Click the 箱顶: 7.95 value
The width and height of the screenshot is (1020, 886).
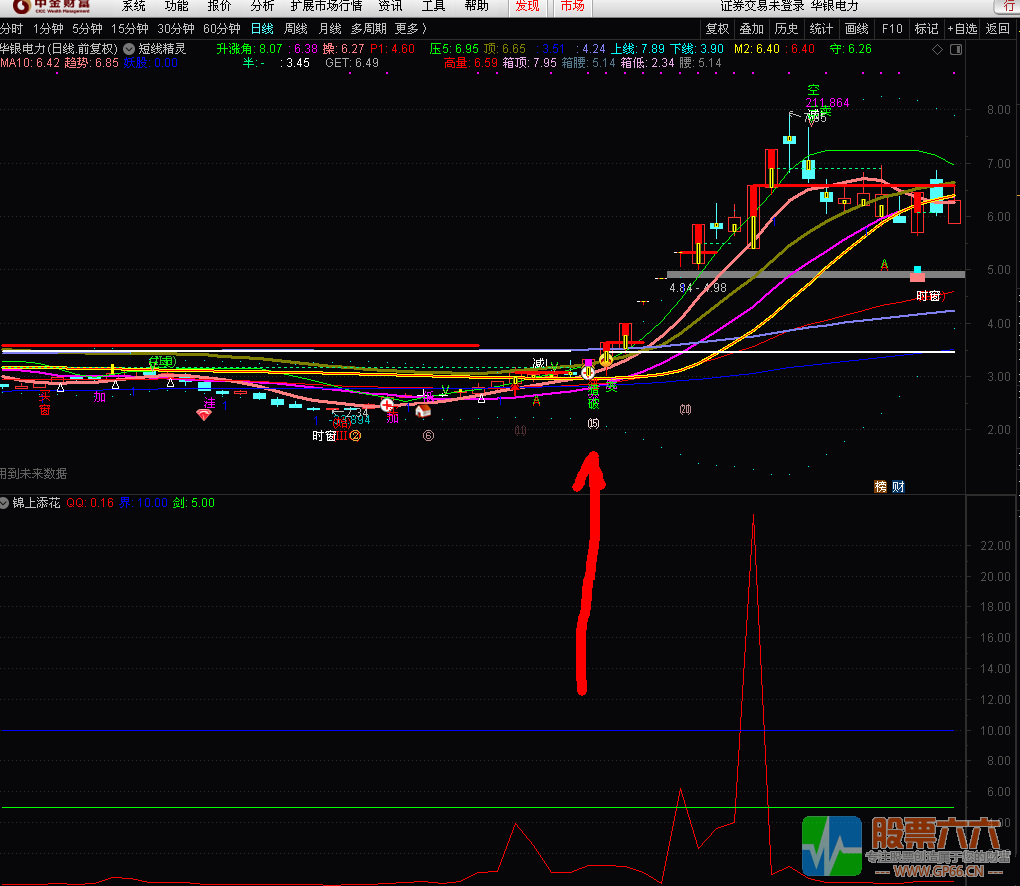(530, 63)
